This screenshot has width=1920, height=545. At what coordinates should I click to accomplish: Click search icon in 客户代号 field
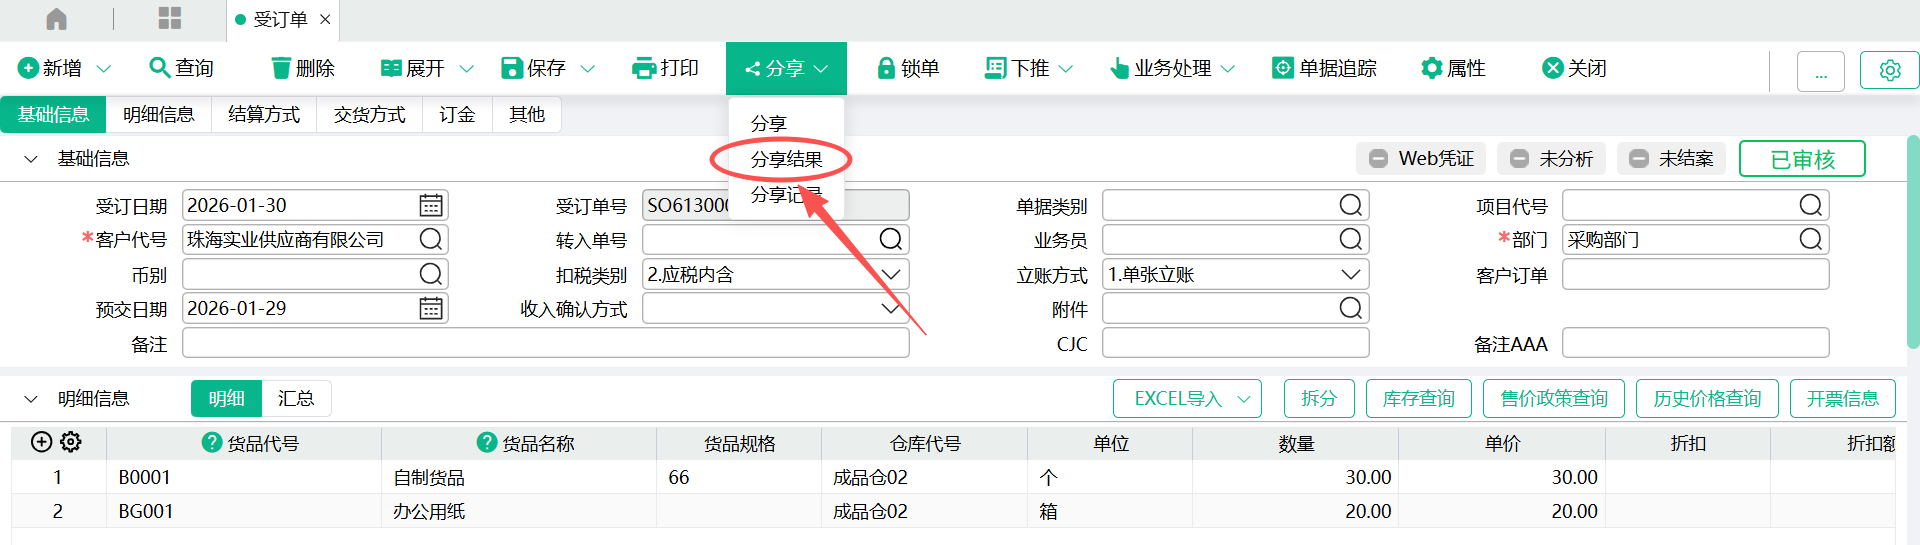click(x=431, y=240)
